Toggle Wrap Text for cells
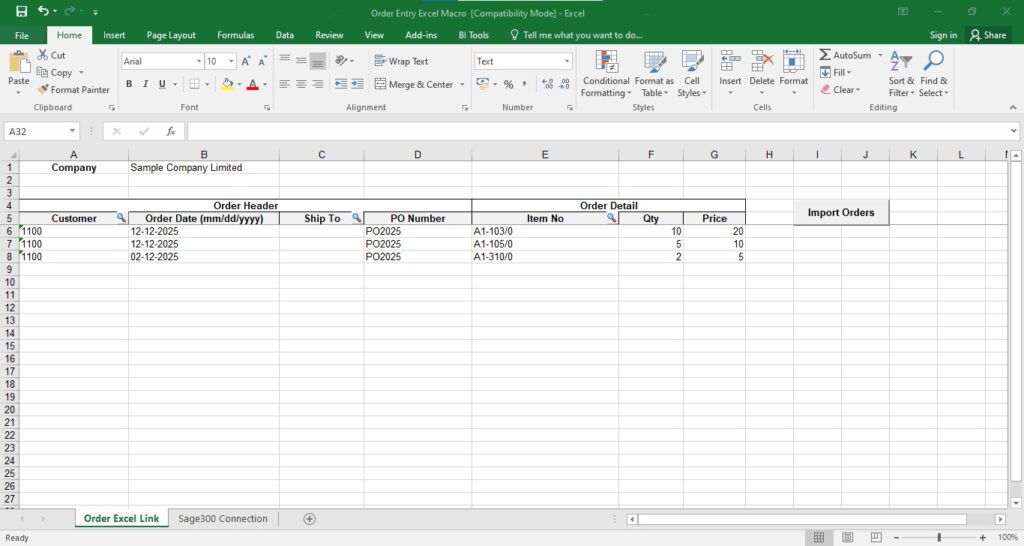Image resolution: width=1024 pixels, height=546 pixels. [x=400, y=61]
